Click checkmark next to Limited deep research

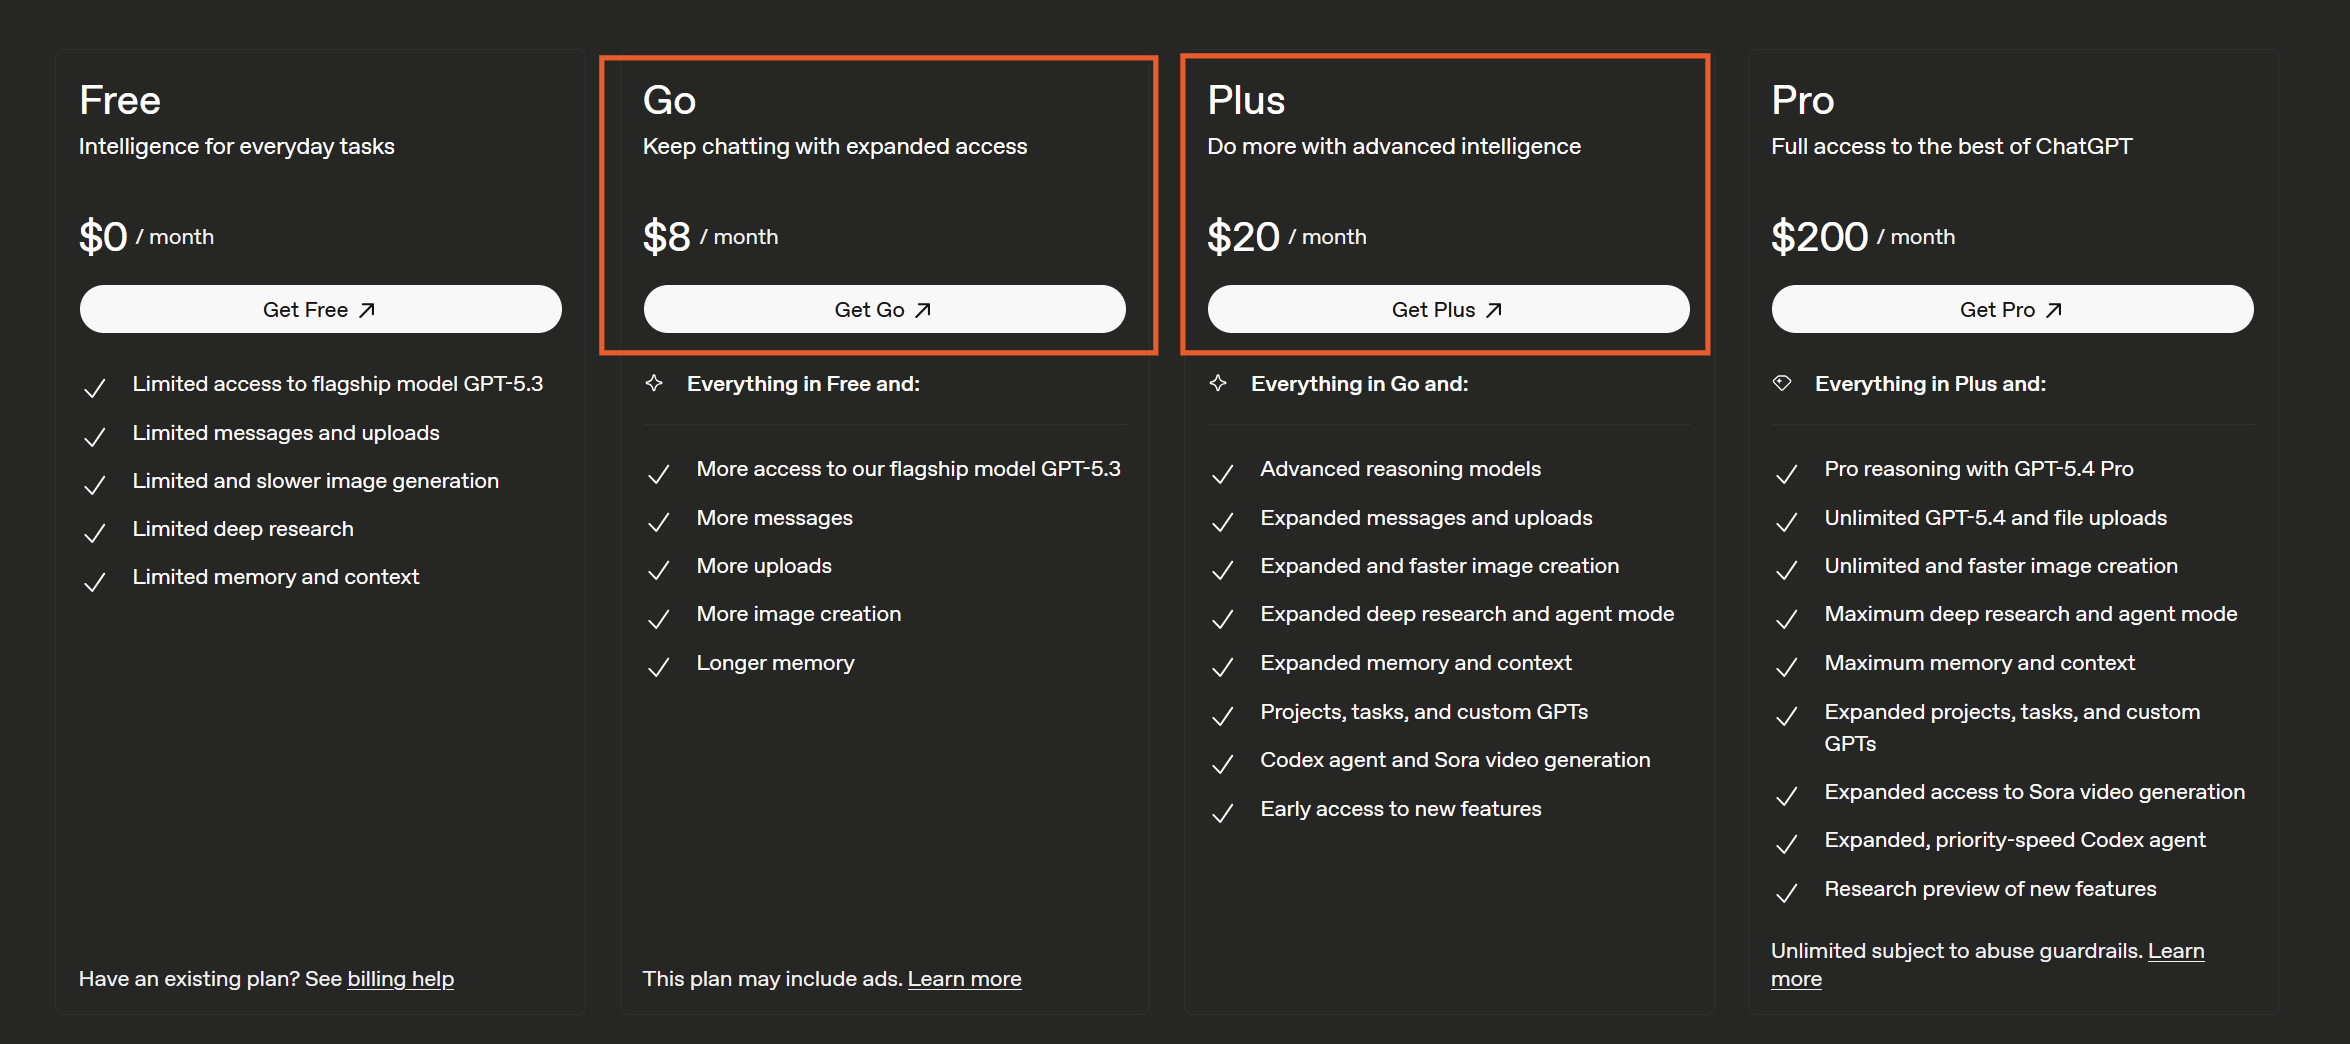click(x=95, y=533)
